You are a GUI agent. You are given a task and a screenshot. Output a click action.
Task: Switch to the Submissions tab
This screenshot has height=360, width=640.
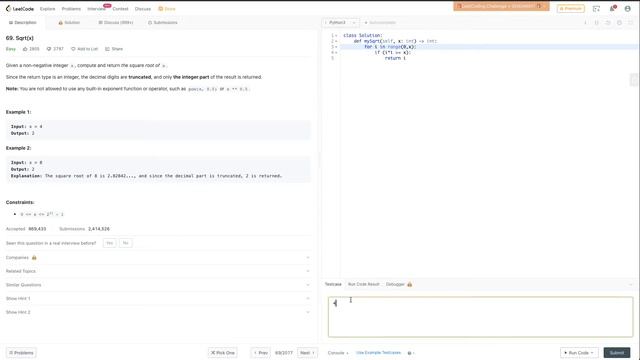pyautogui.click(x=163, y=22)
